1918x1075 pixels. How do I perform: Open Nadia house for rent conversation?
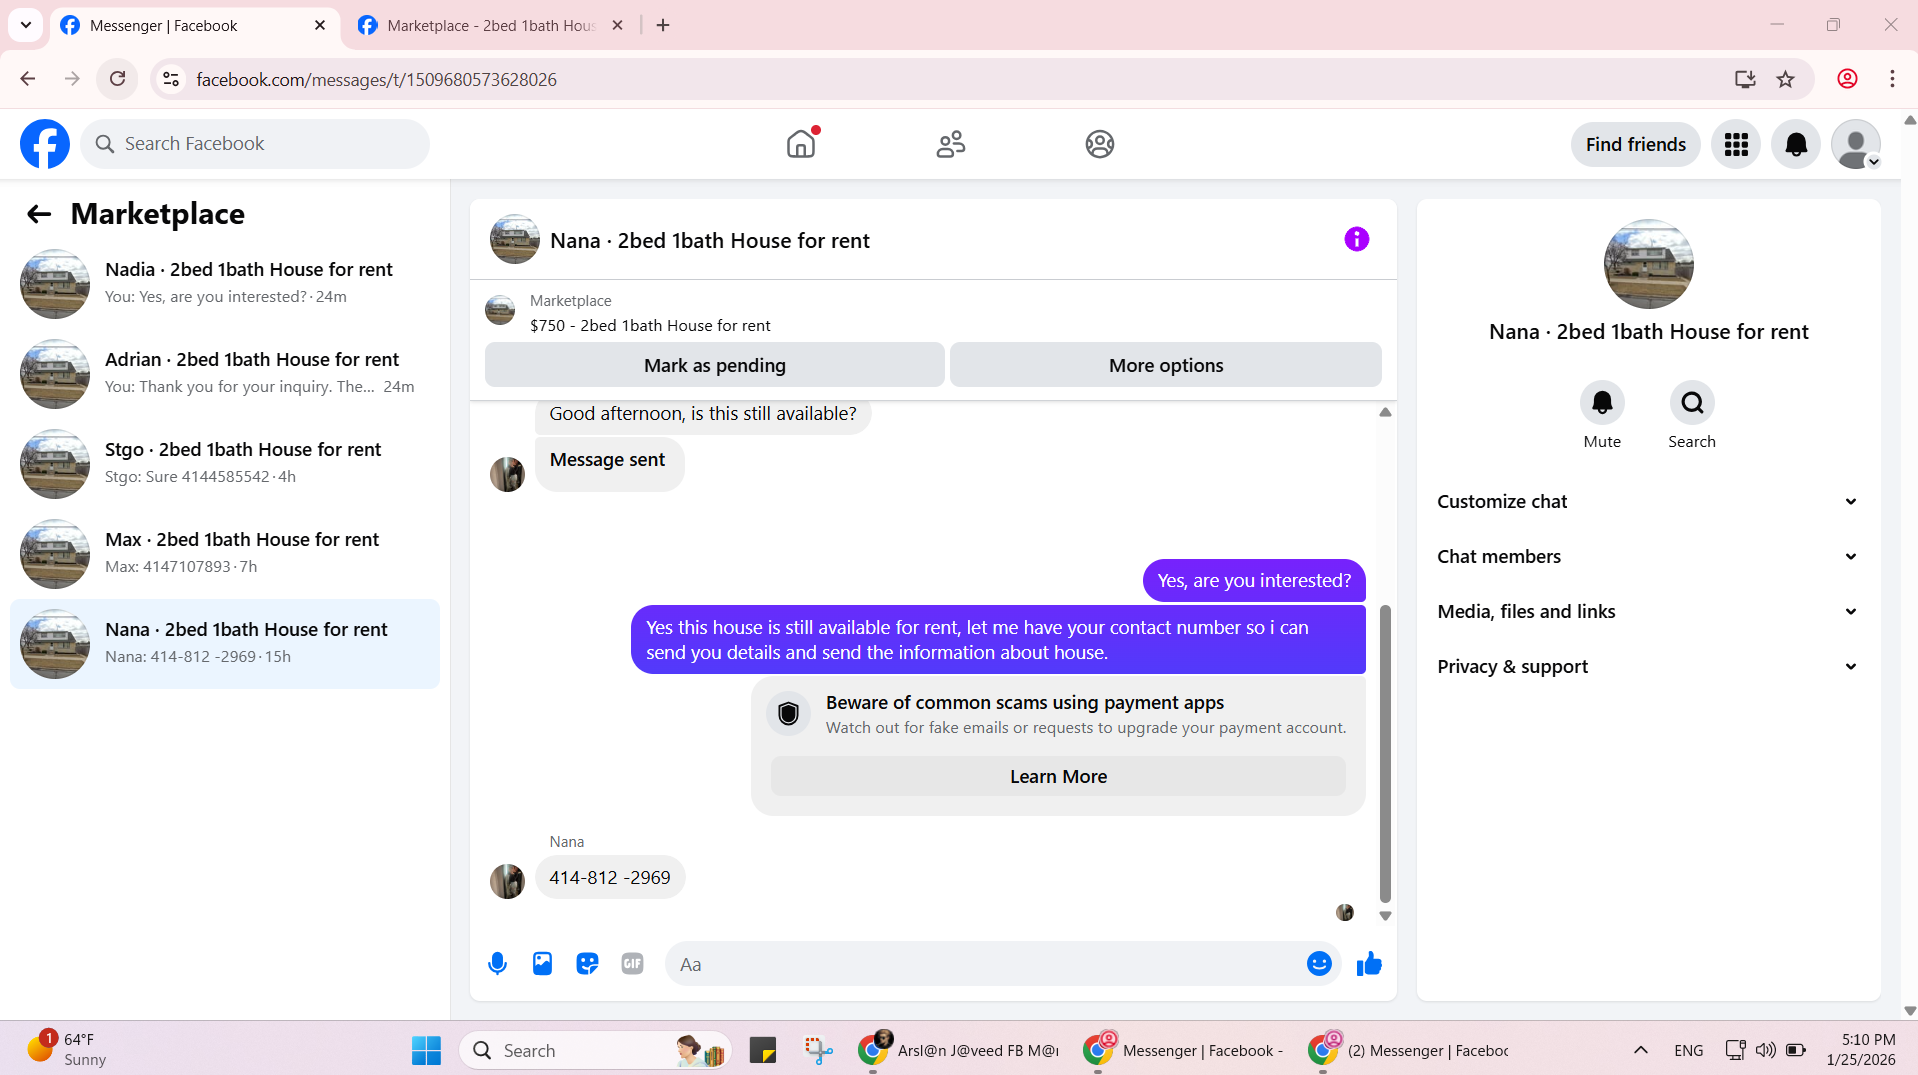pos(225,284)
